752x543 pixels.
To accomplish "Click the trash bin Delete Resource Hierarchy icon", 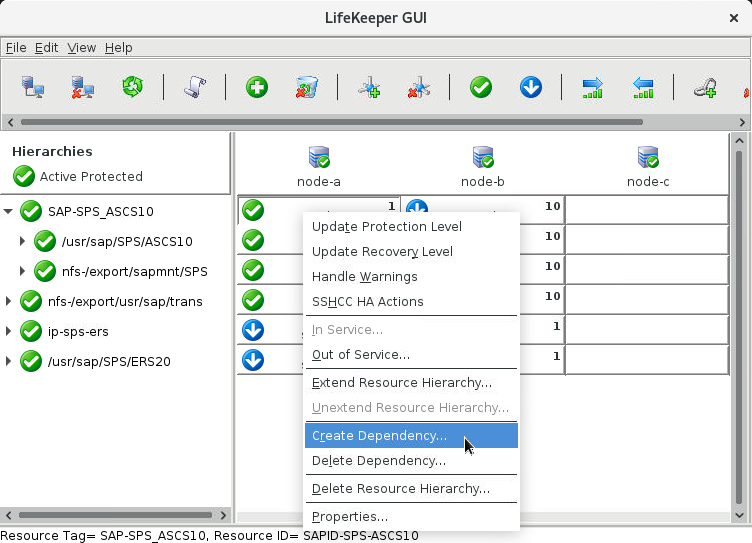I will [x=306, y=87].
